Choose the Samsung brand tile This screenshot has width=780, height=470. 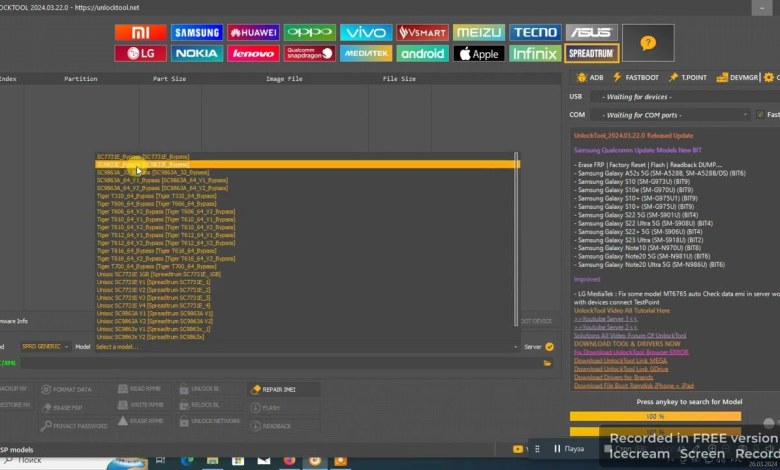click(197, 32)
